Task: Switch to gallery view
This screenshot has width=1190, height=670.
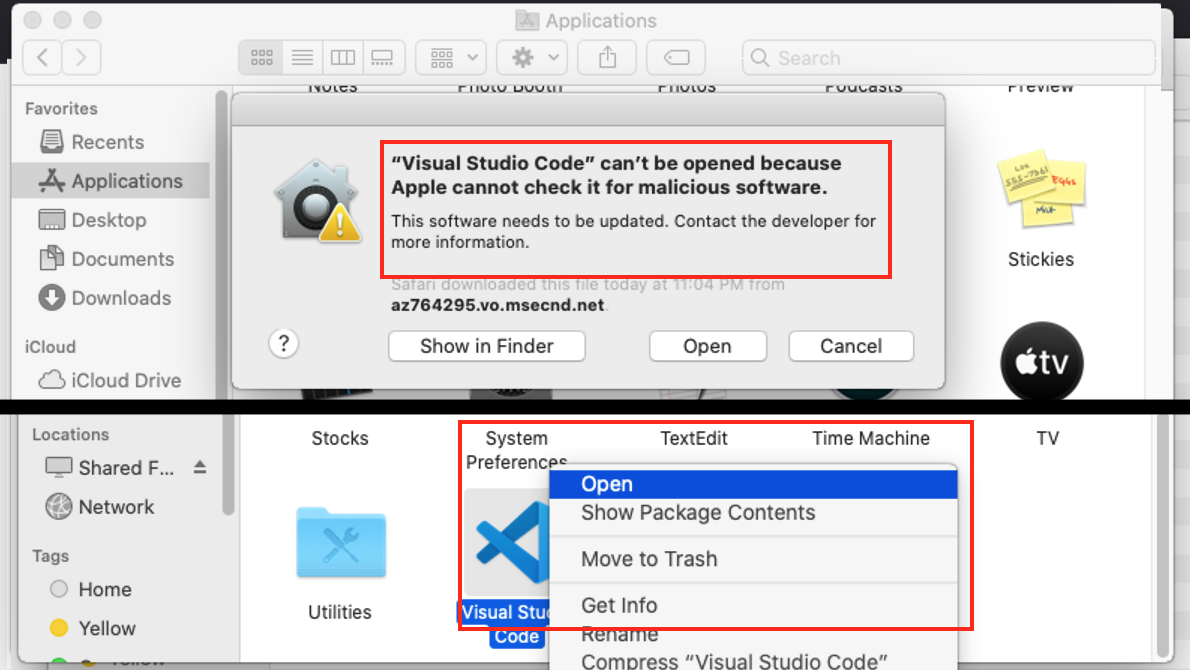Action: (382, 58)
